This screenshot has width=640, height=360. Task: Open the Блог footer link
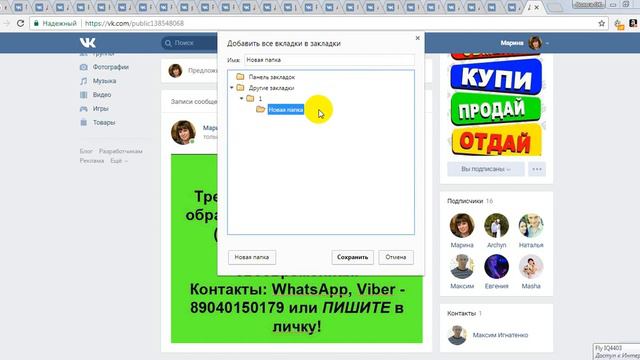[x=86, y=151]
